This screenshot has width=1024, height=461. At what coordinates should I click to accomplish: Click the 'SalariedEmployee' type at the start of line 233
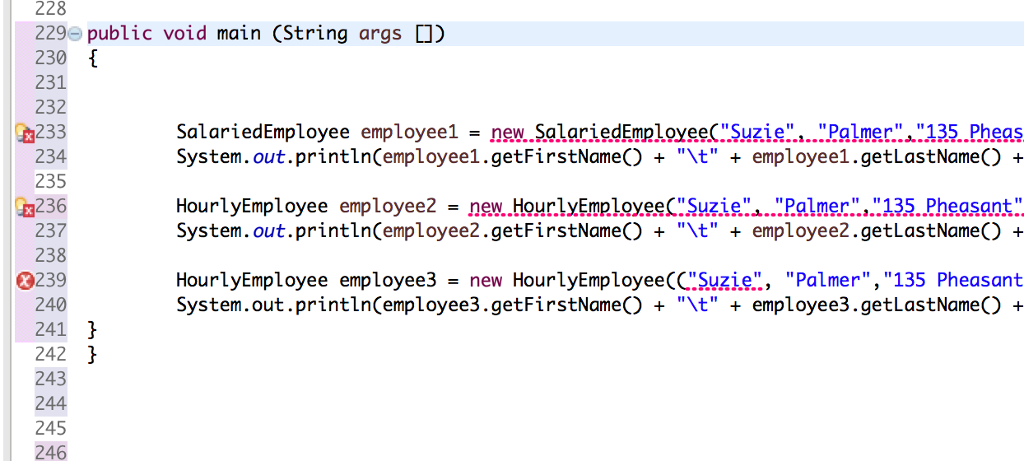point(263,133)
